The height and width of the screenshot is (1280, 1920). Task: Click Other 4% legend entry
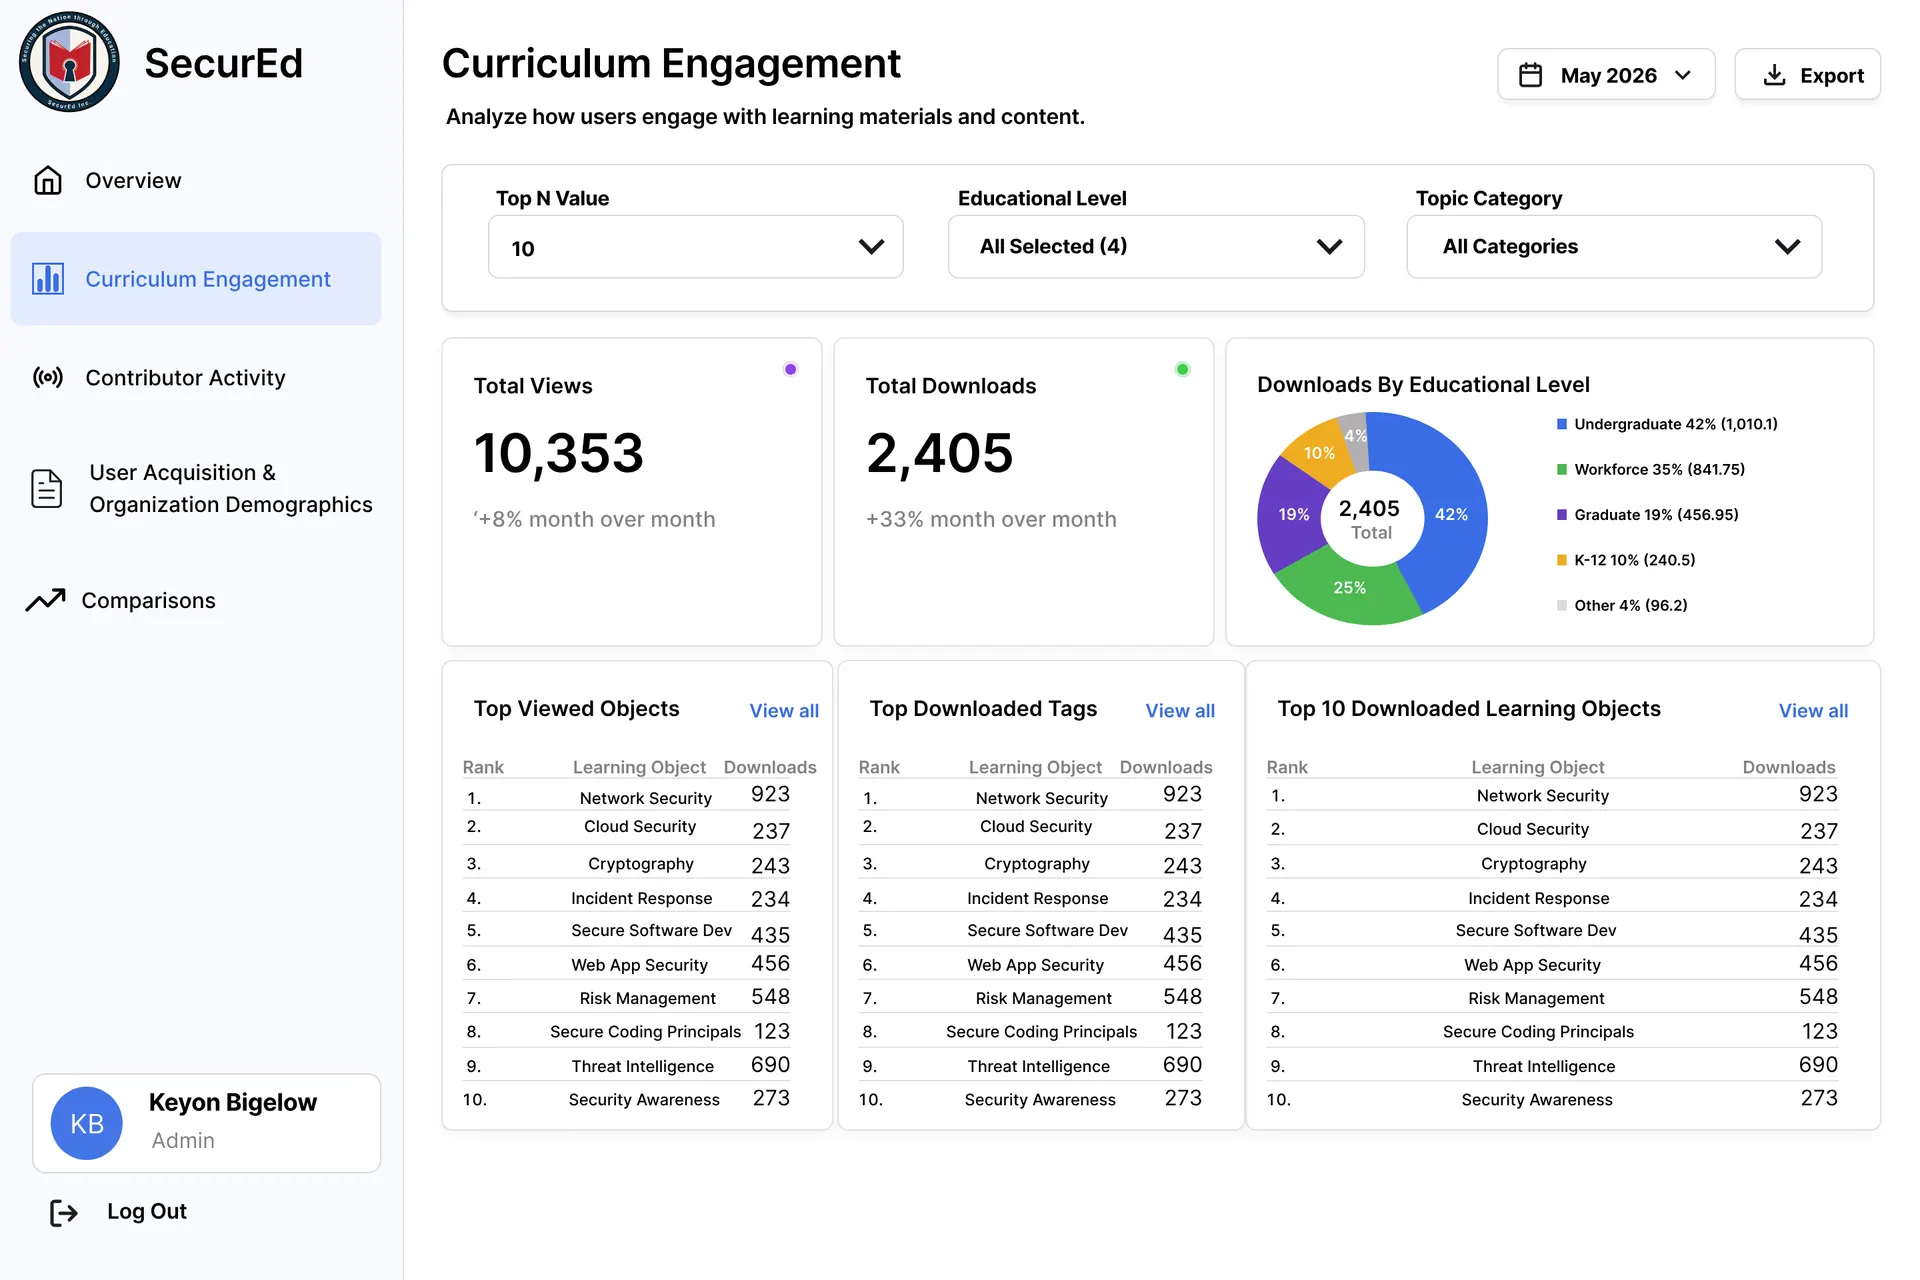(1622, 605)
